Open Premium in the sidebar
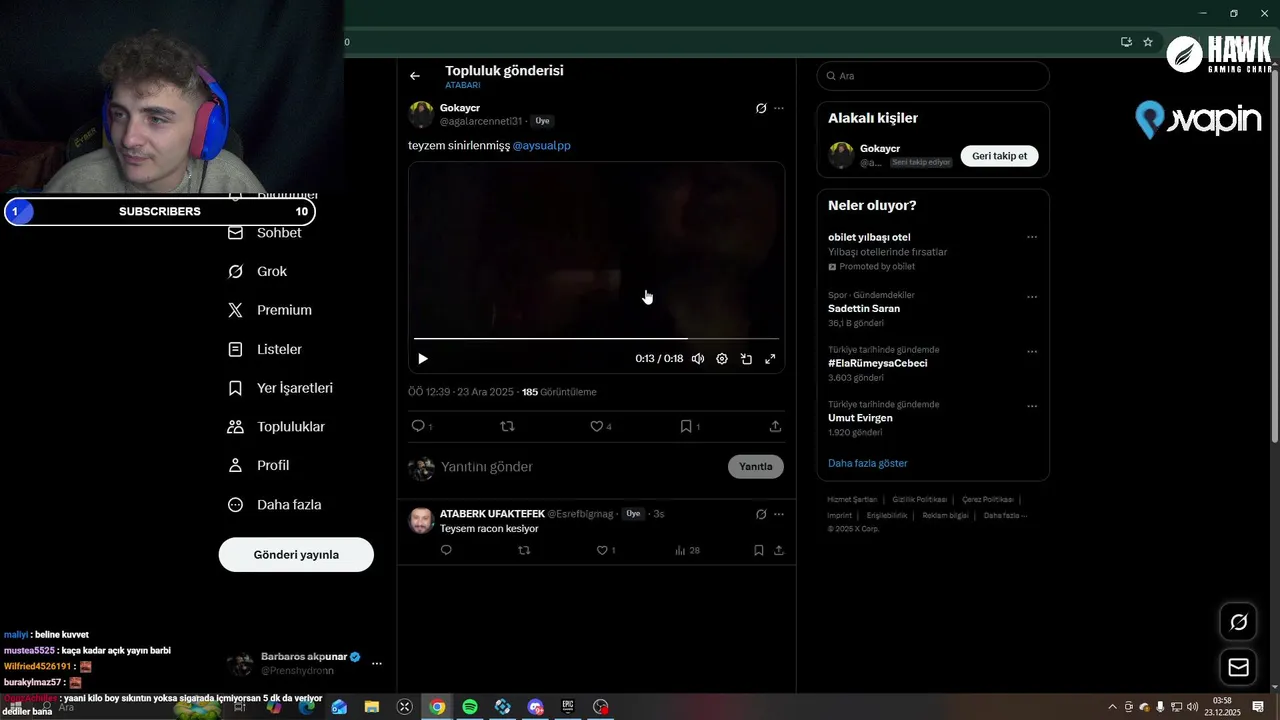Viewport: 1280px width, 720px height. tap(270, 310)
